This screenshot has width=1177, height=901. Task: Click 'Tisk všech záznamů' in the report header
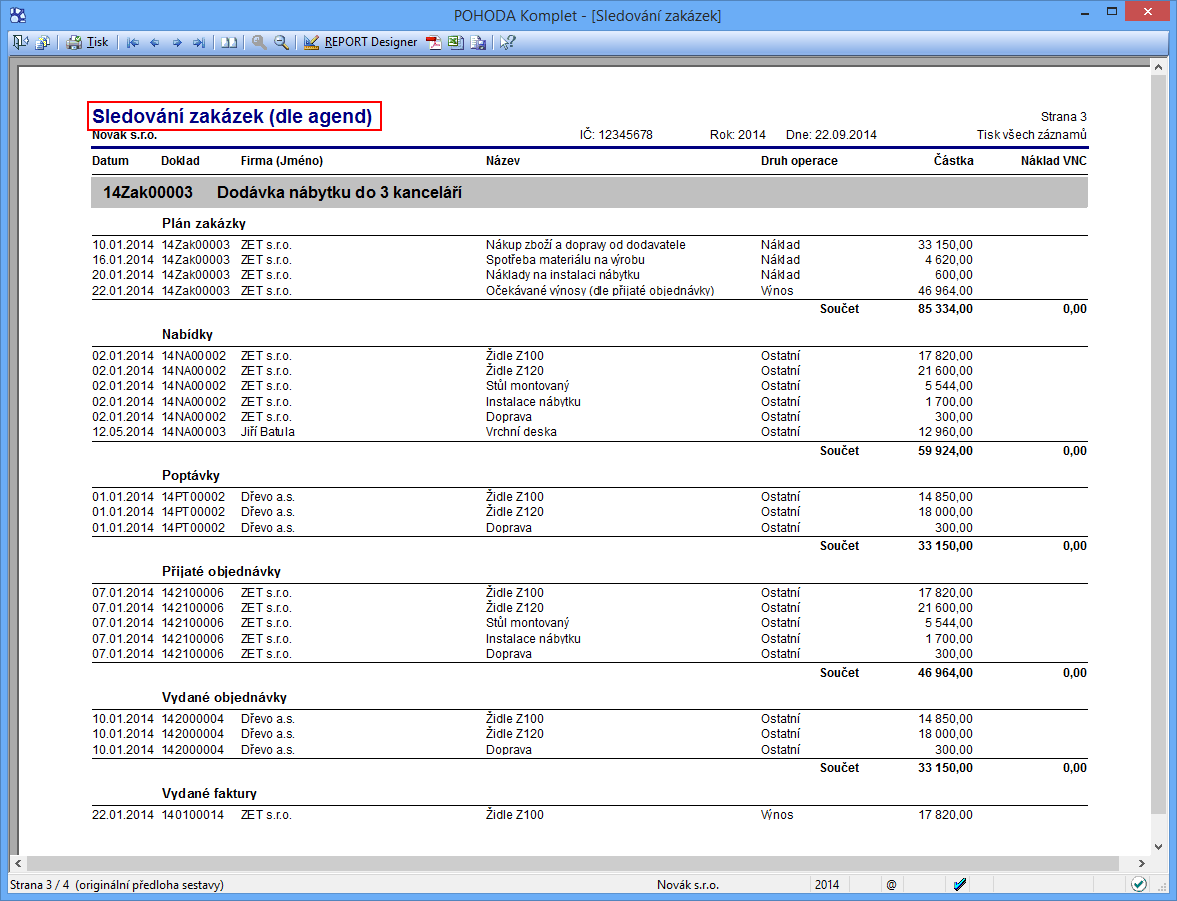1031,134
